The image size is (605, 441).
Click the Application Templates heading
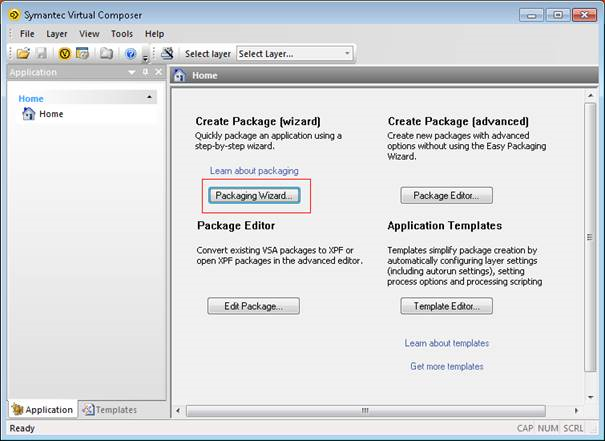click(444, 225)
